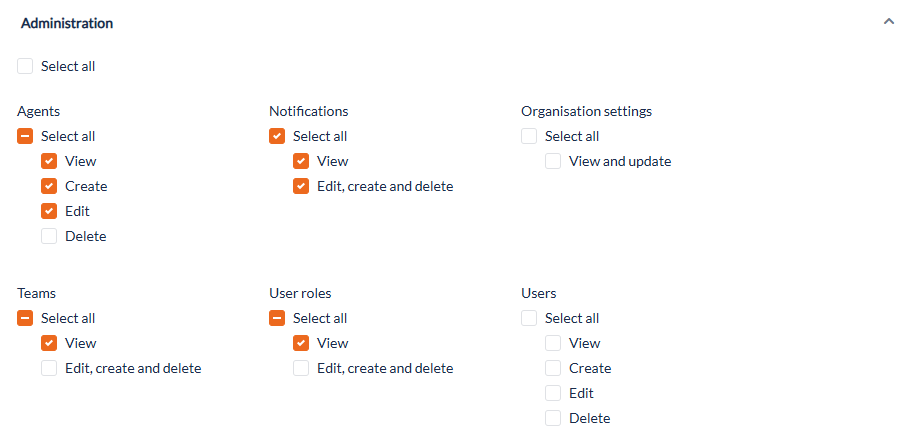The image size is (906, 438).
Task: Uncheck User roles View permission
Action: tap(302, 343)
